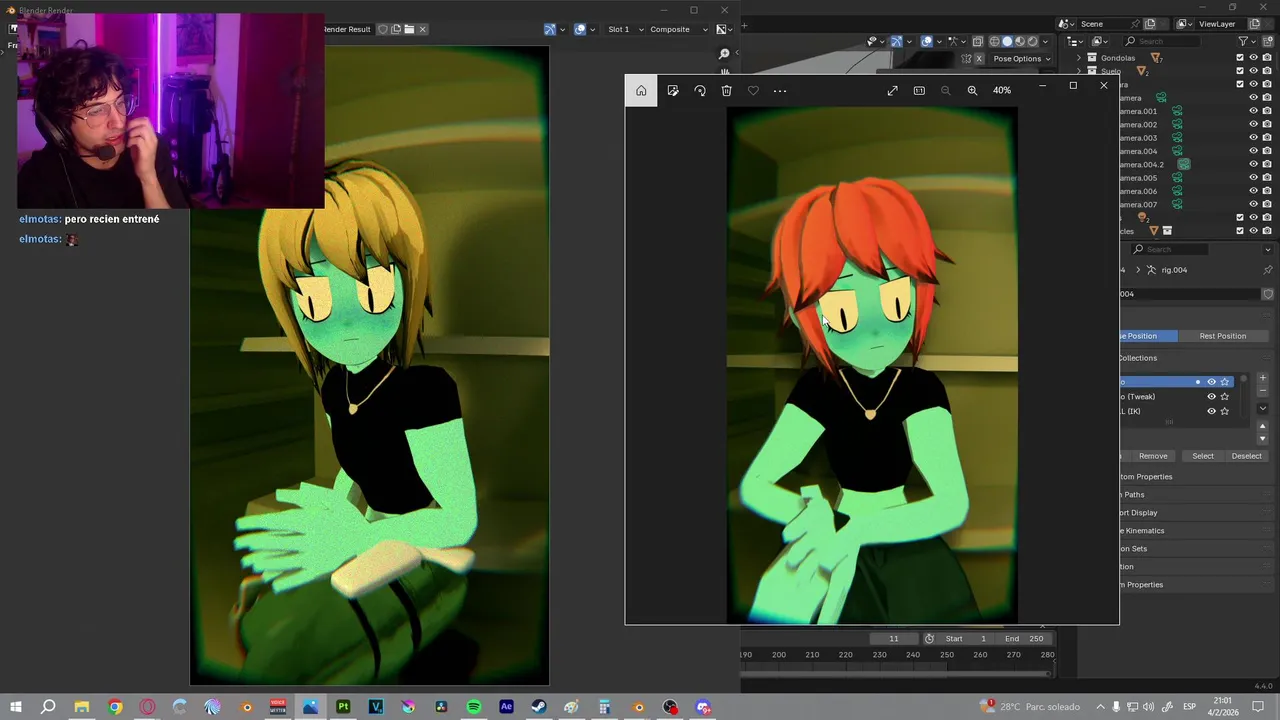Open Spotify from the taskbar
The height and width of the screenshot is (720, 1280).
pyautogui.click(x=474, y=707)
